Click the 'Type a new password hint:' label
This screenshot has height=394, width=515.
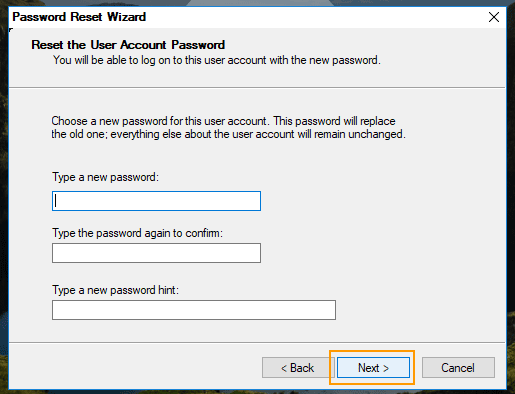click(x=115, y=290)
